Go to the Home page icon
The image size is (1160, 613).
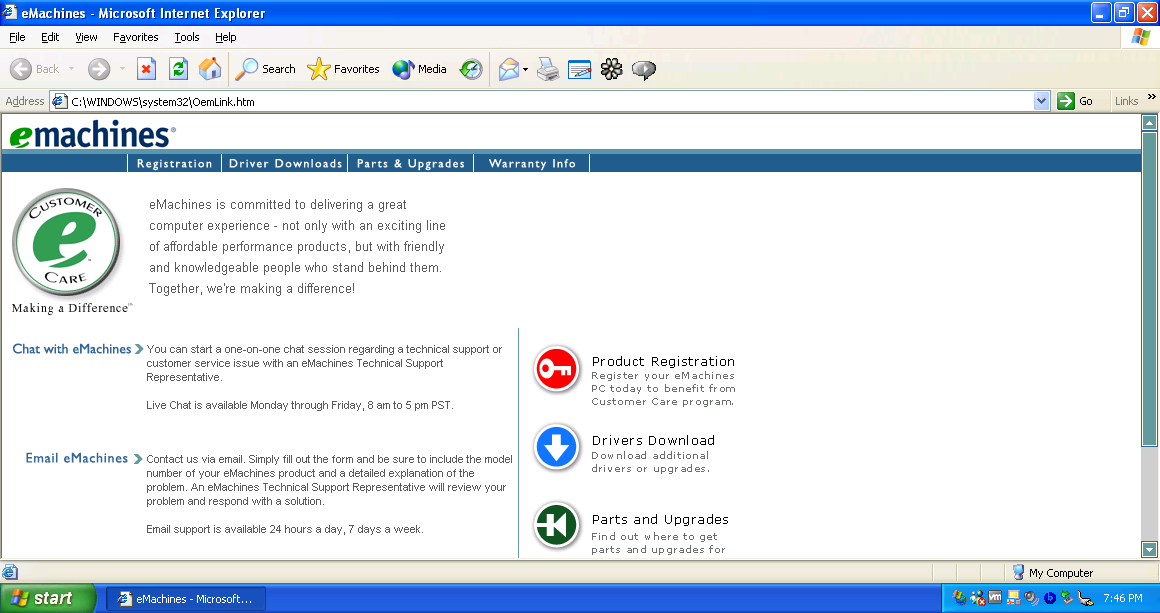tap(210, 69)
